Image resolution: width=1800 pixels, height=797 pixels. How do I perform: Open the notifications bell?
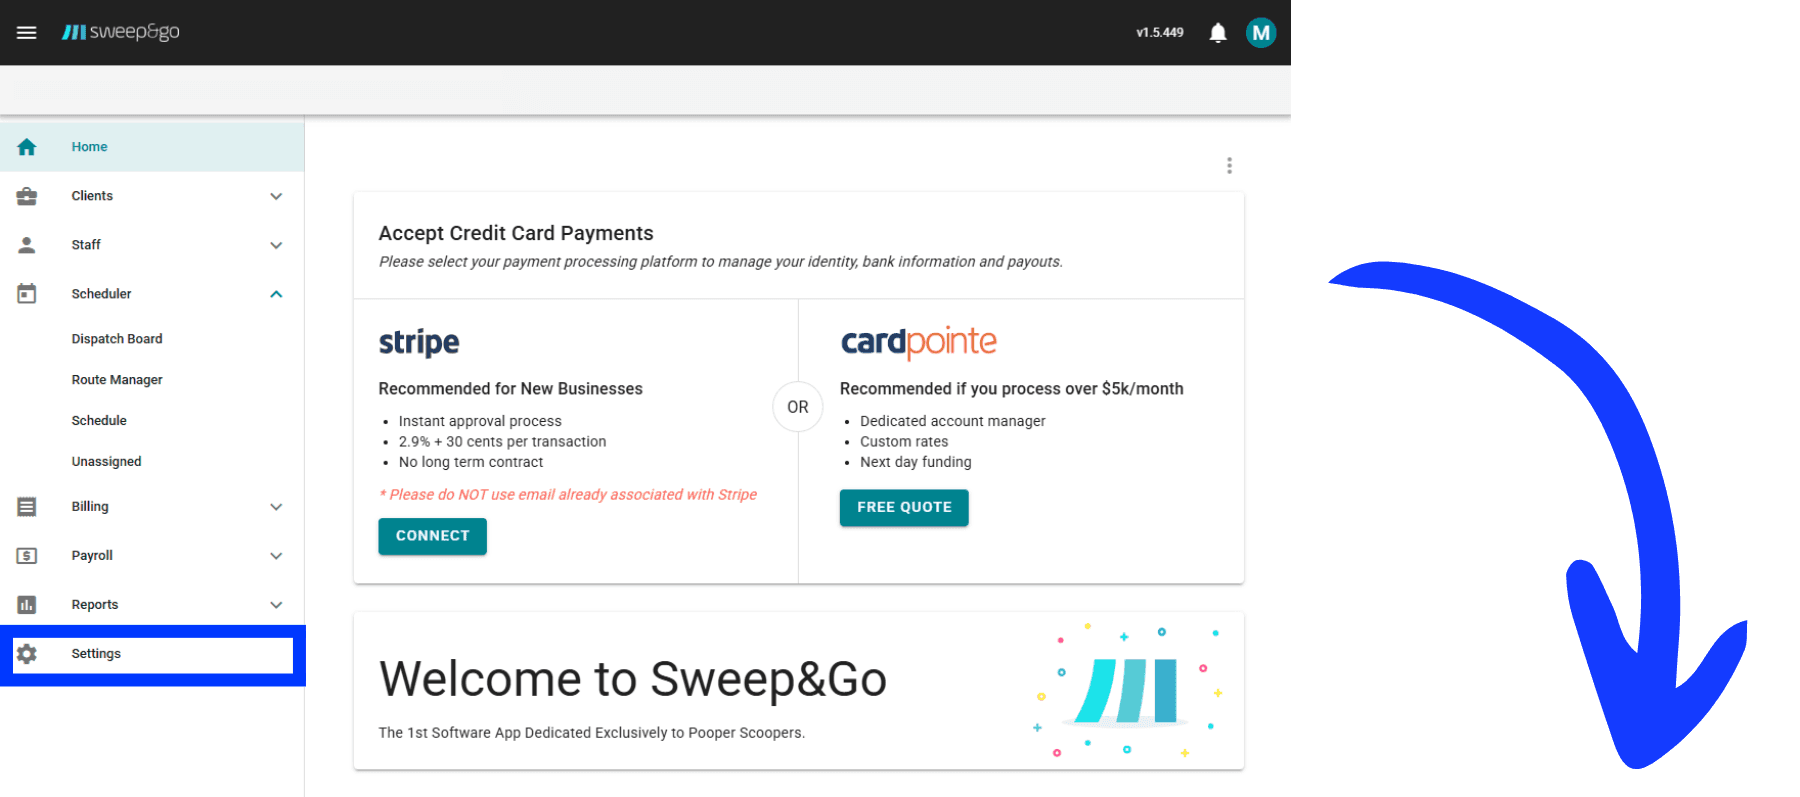click(1218, 32)
